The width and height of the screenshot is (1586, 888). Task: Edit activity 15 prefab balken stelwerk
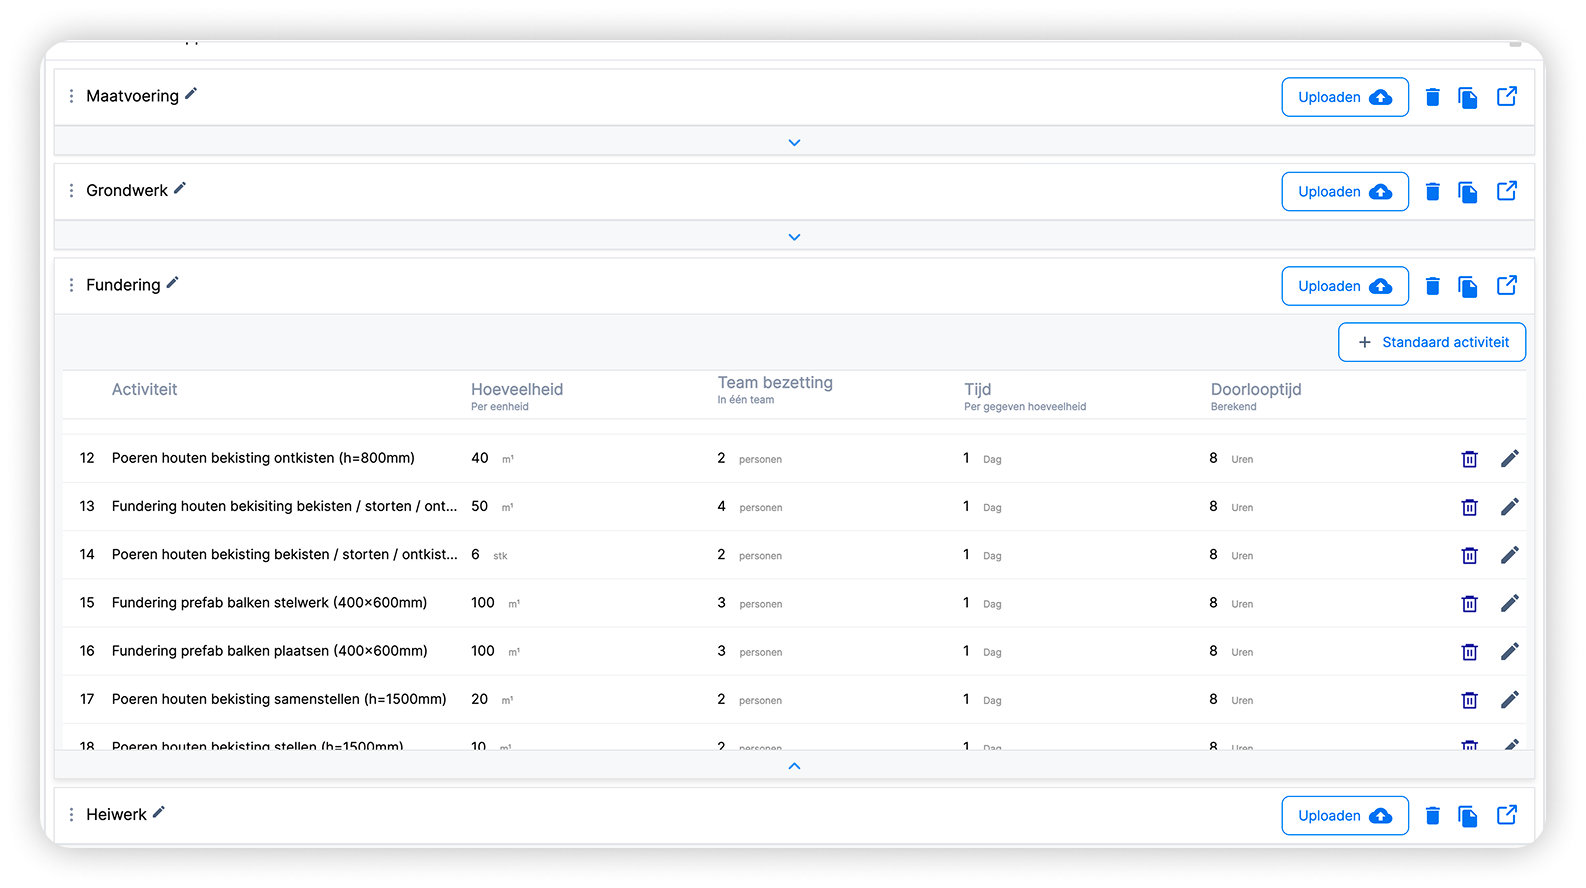tap(1510, 602)
